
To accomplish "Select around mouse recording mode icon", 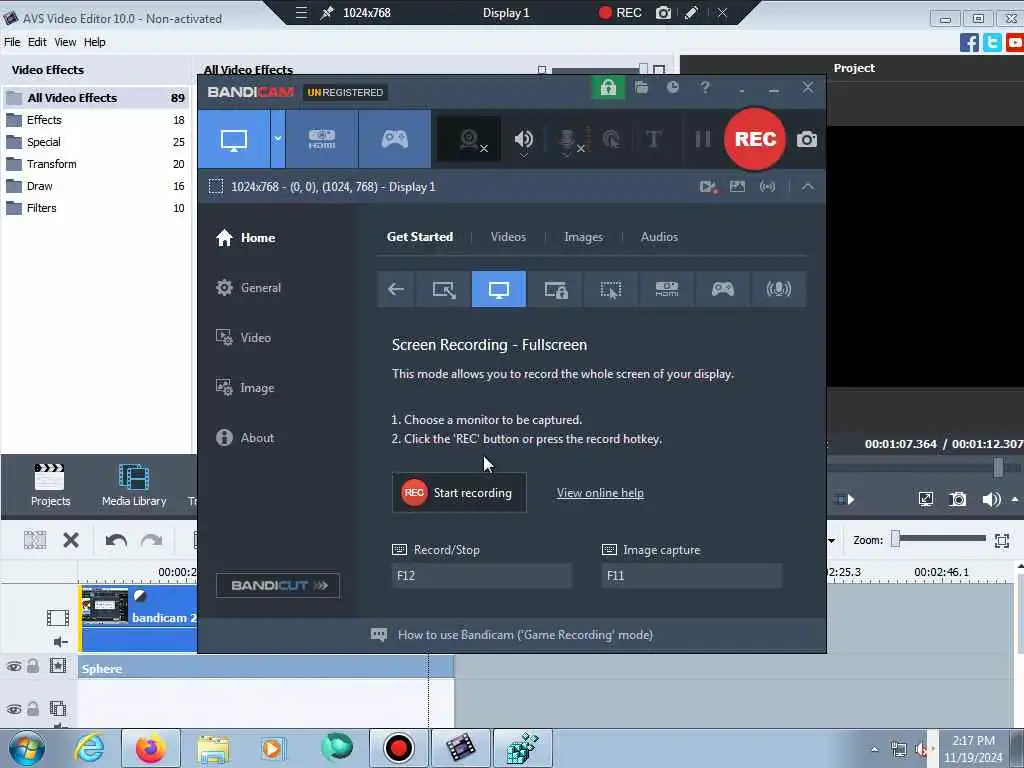I will [x=611, y=289].
